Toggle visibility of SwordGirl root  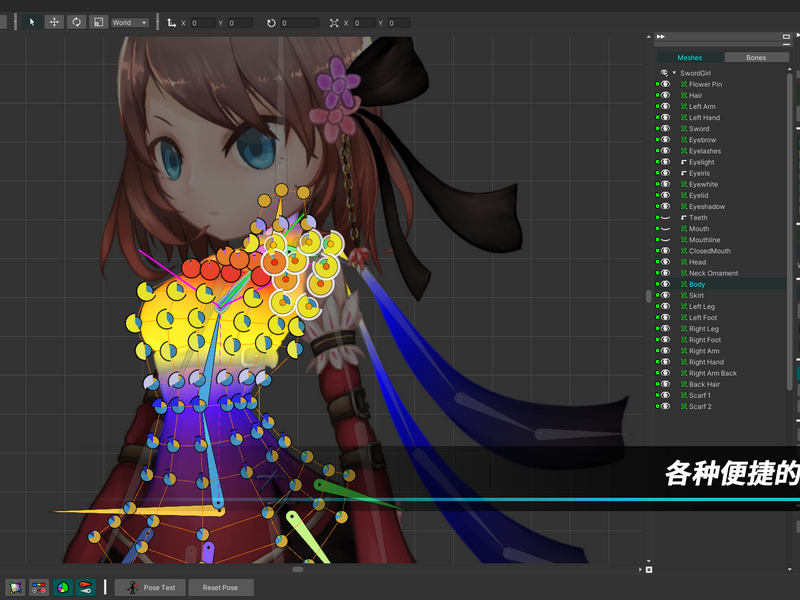click(664, 73)
